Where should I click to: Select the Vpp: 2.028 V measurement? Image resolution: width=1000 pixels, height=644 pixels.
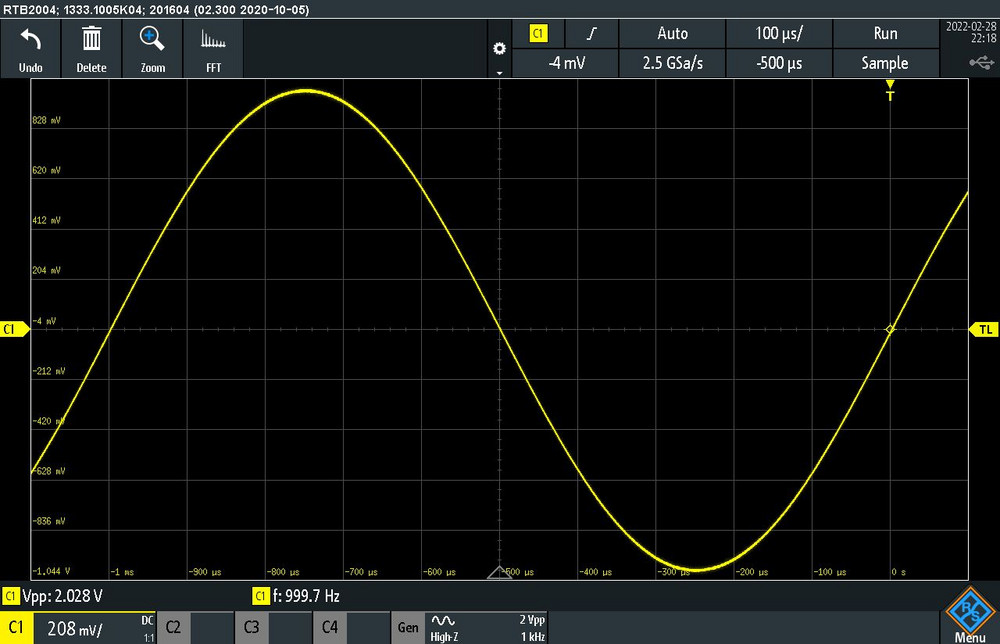[53, 596]
